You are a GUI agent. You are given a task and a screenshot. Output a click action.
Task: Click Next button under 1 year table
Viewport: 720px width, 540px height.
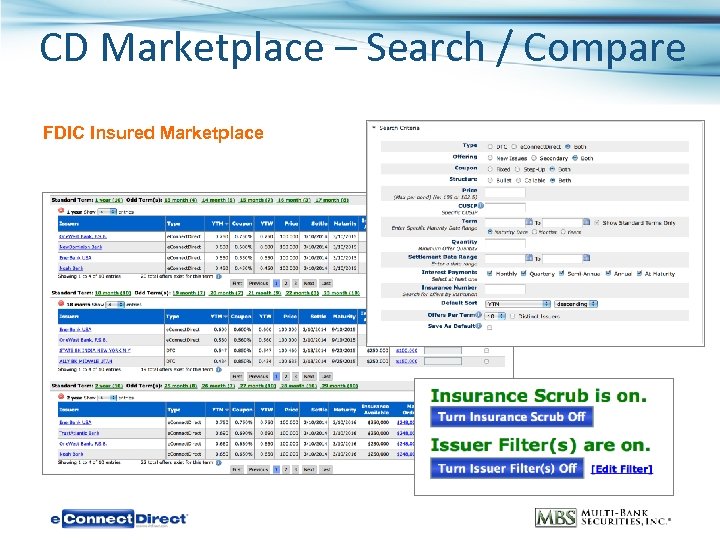[309, 283]
